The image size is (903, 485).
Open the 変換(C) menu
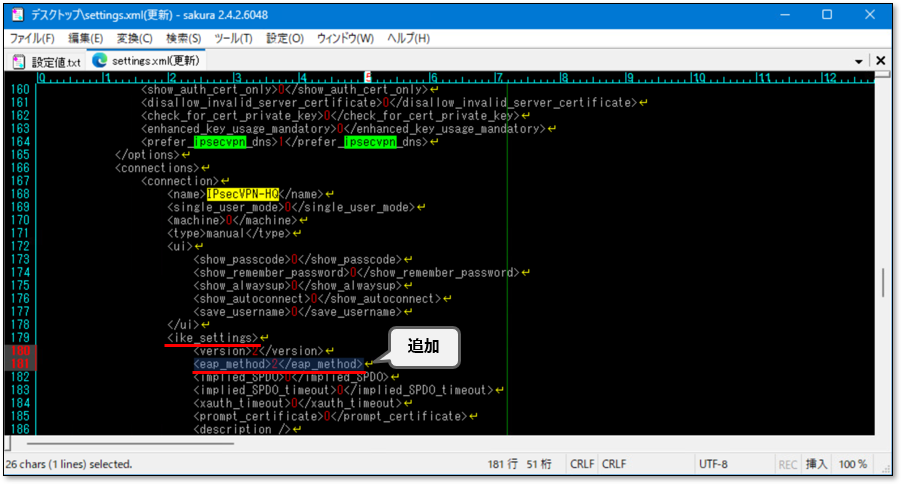tap(134, 38)
